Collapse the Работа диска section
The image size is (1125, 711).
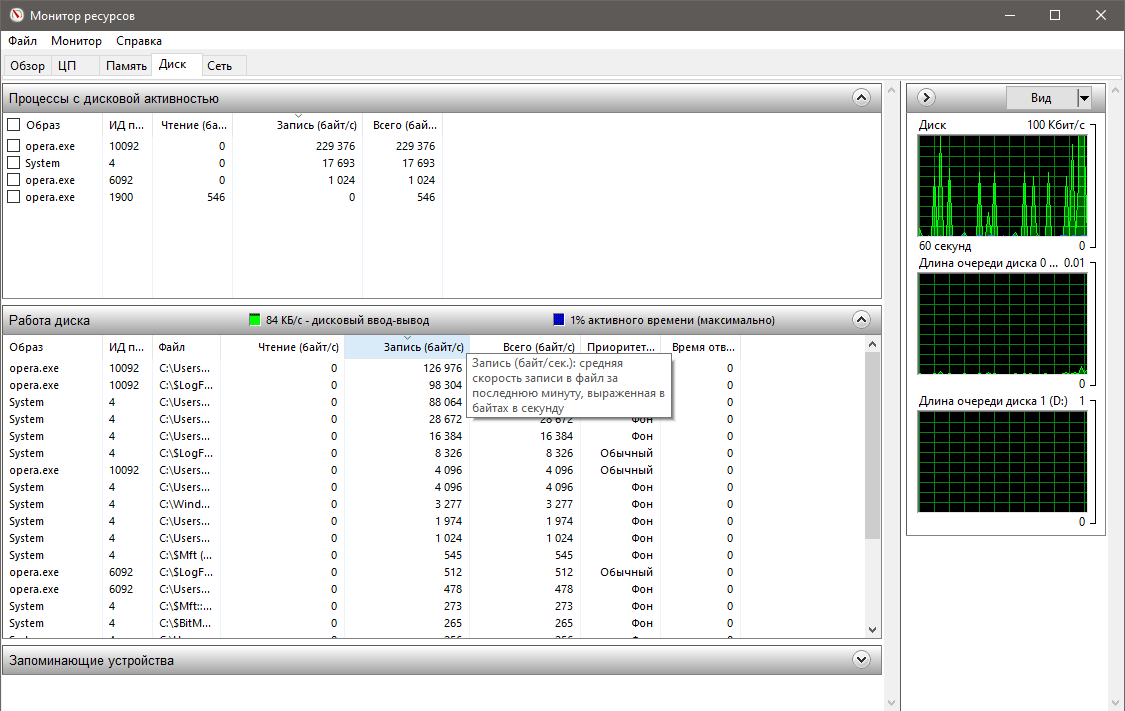point(862,319)
